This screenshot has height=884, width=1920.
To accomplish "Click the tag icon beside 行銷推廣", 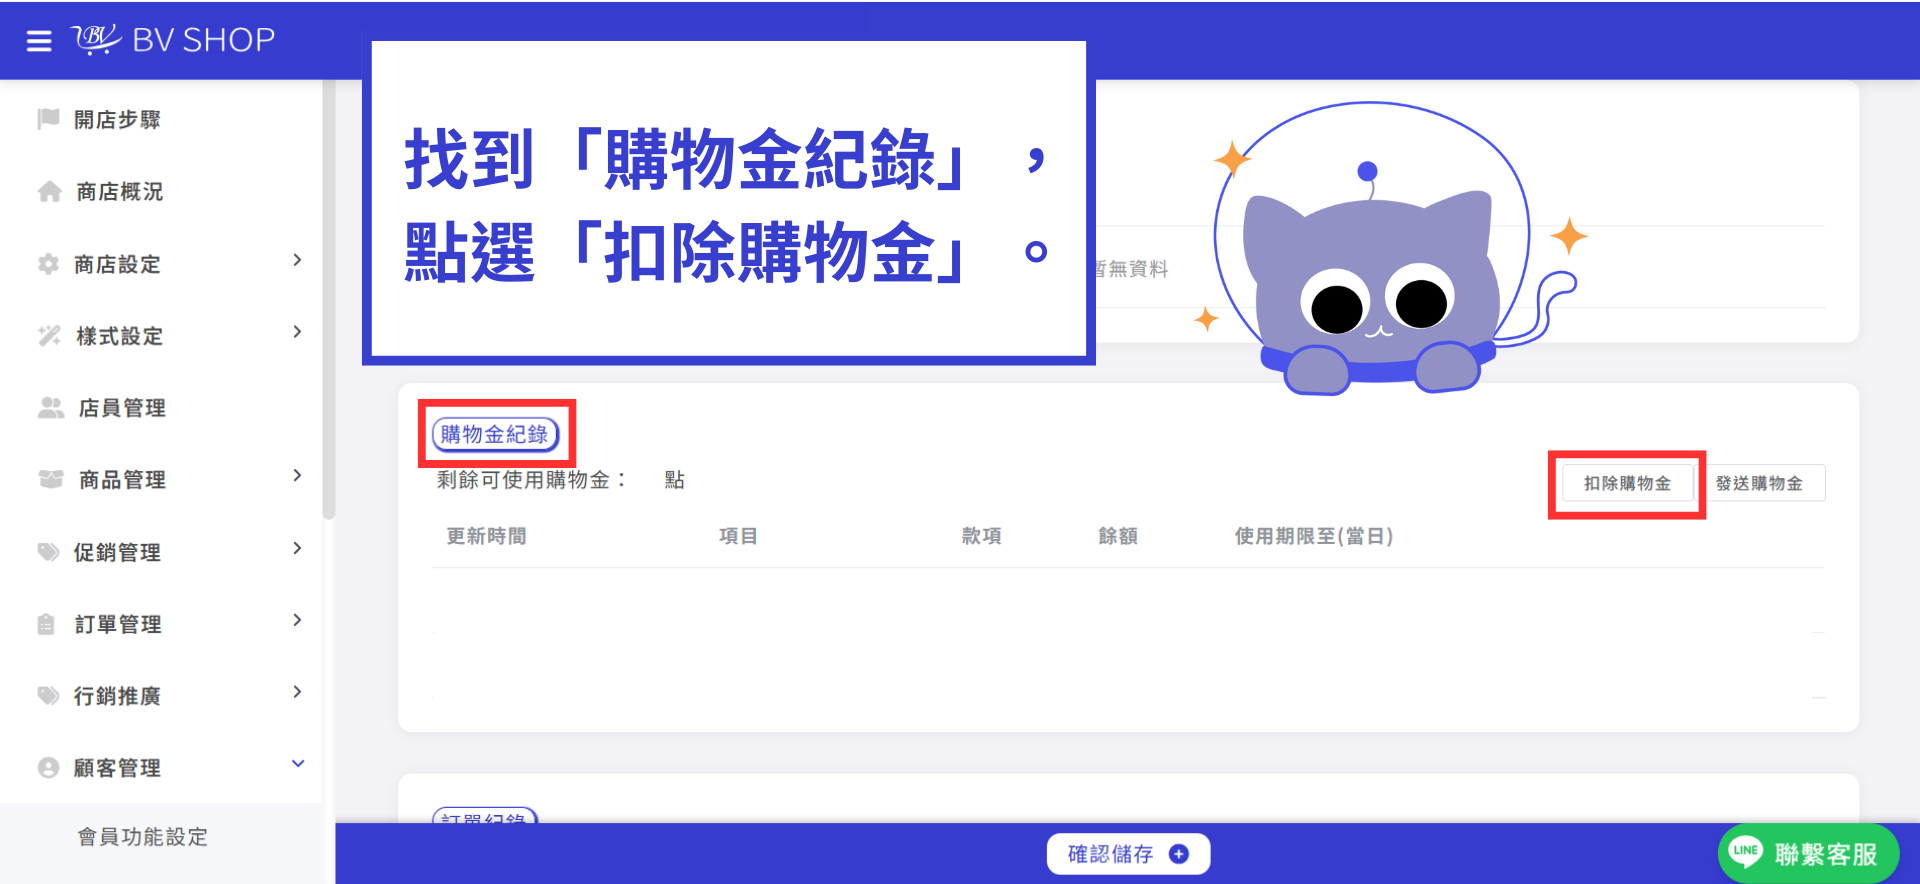I will [x=48, y=696].
